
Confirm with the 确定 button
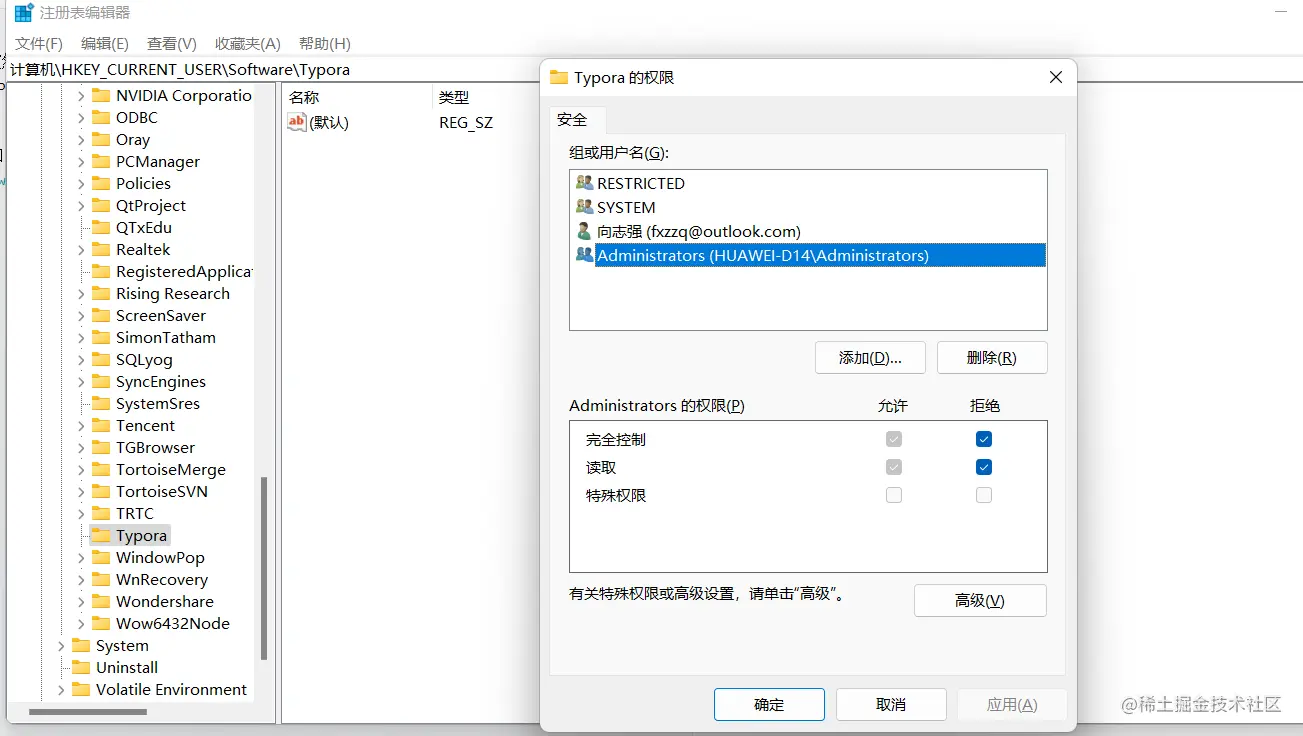coord(769,704)
